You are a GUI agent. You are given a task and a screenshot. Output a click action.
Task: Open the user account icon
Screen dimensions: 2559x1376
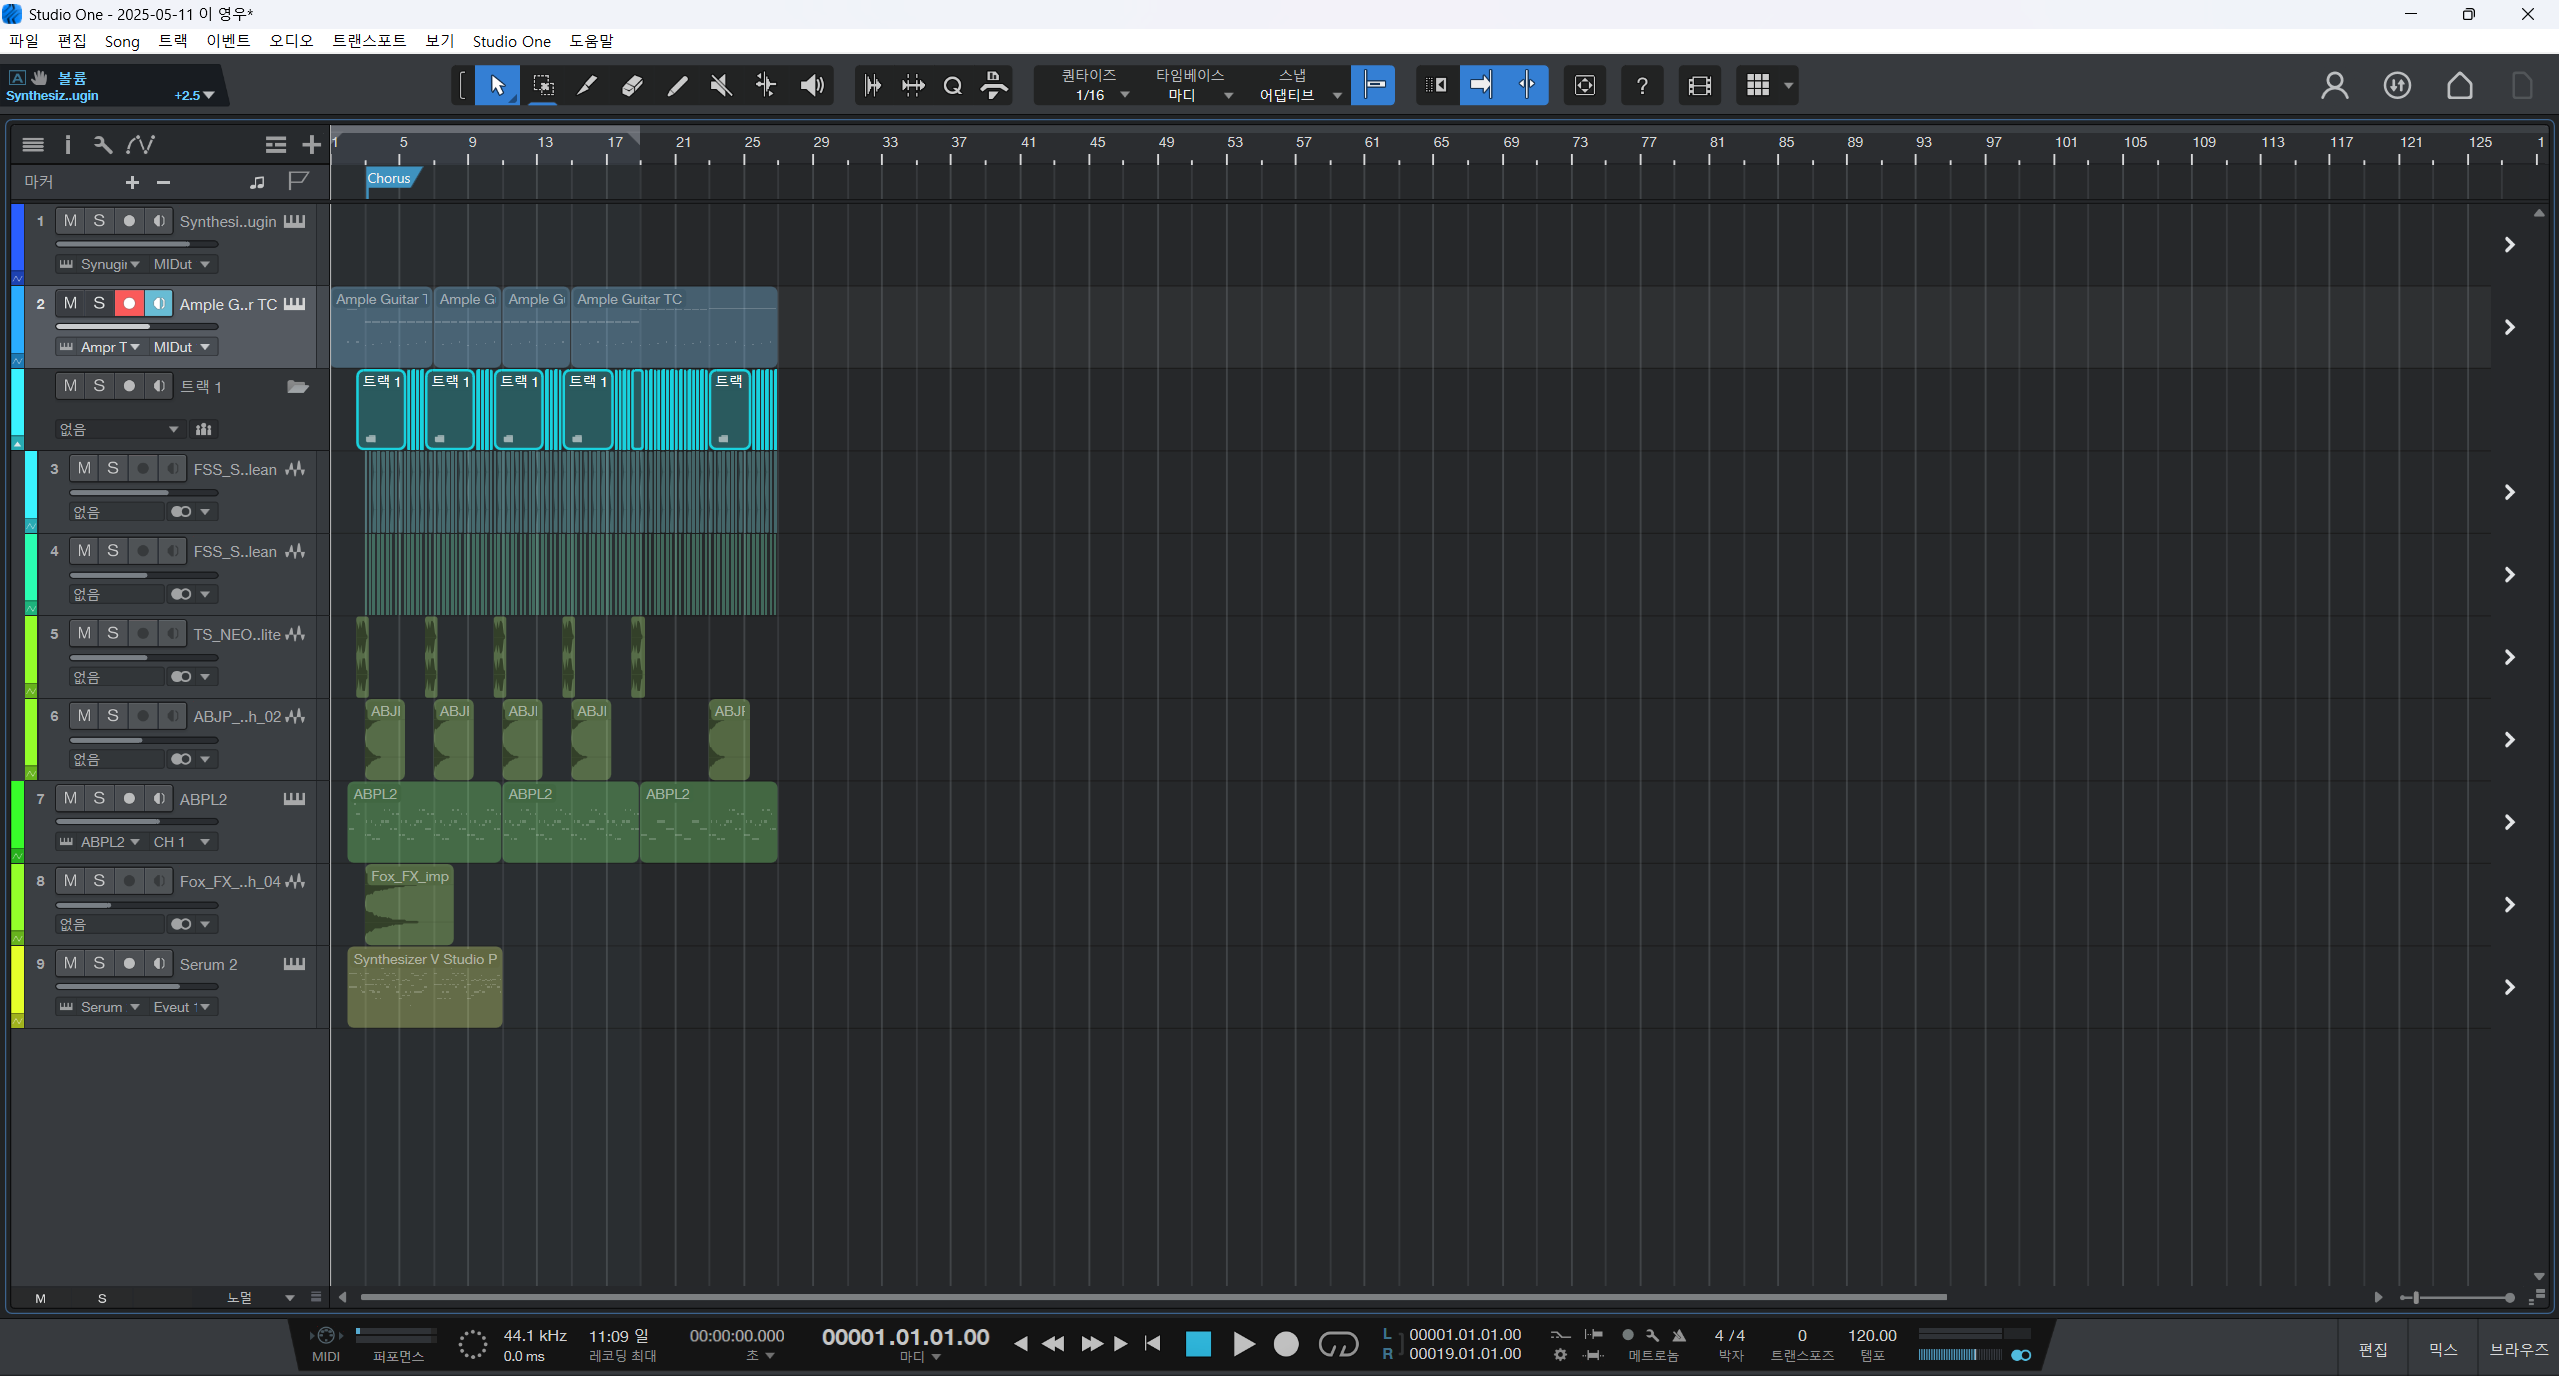point(2335,85)
